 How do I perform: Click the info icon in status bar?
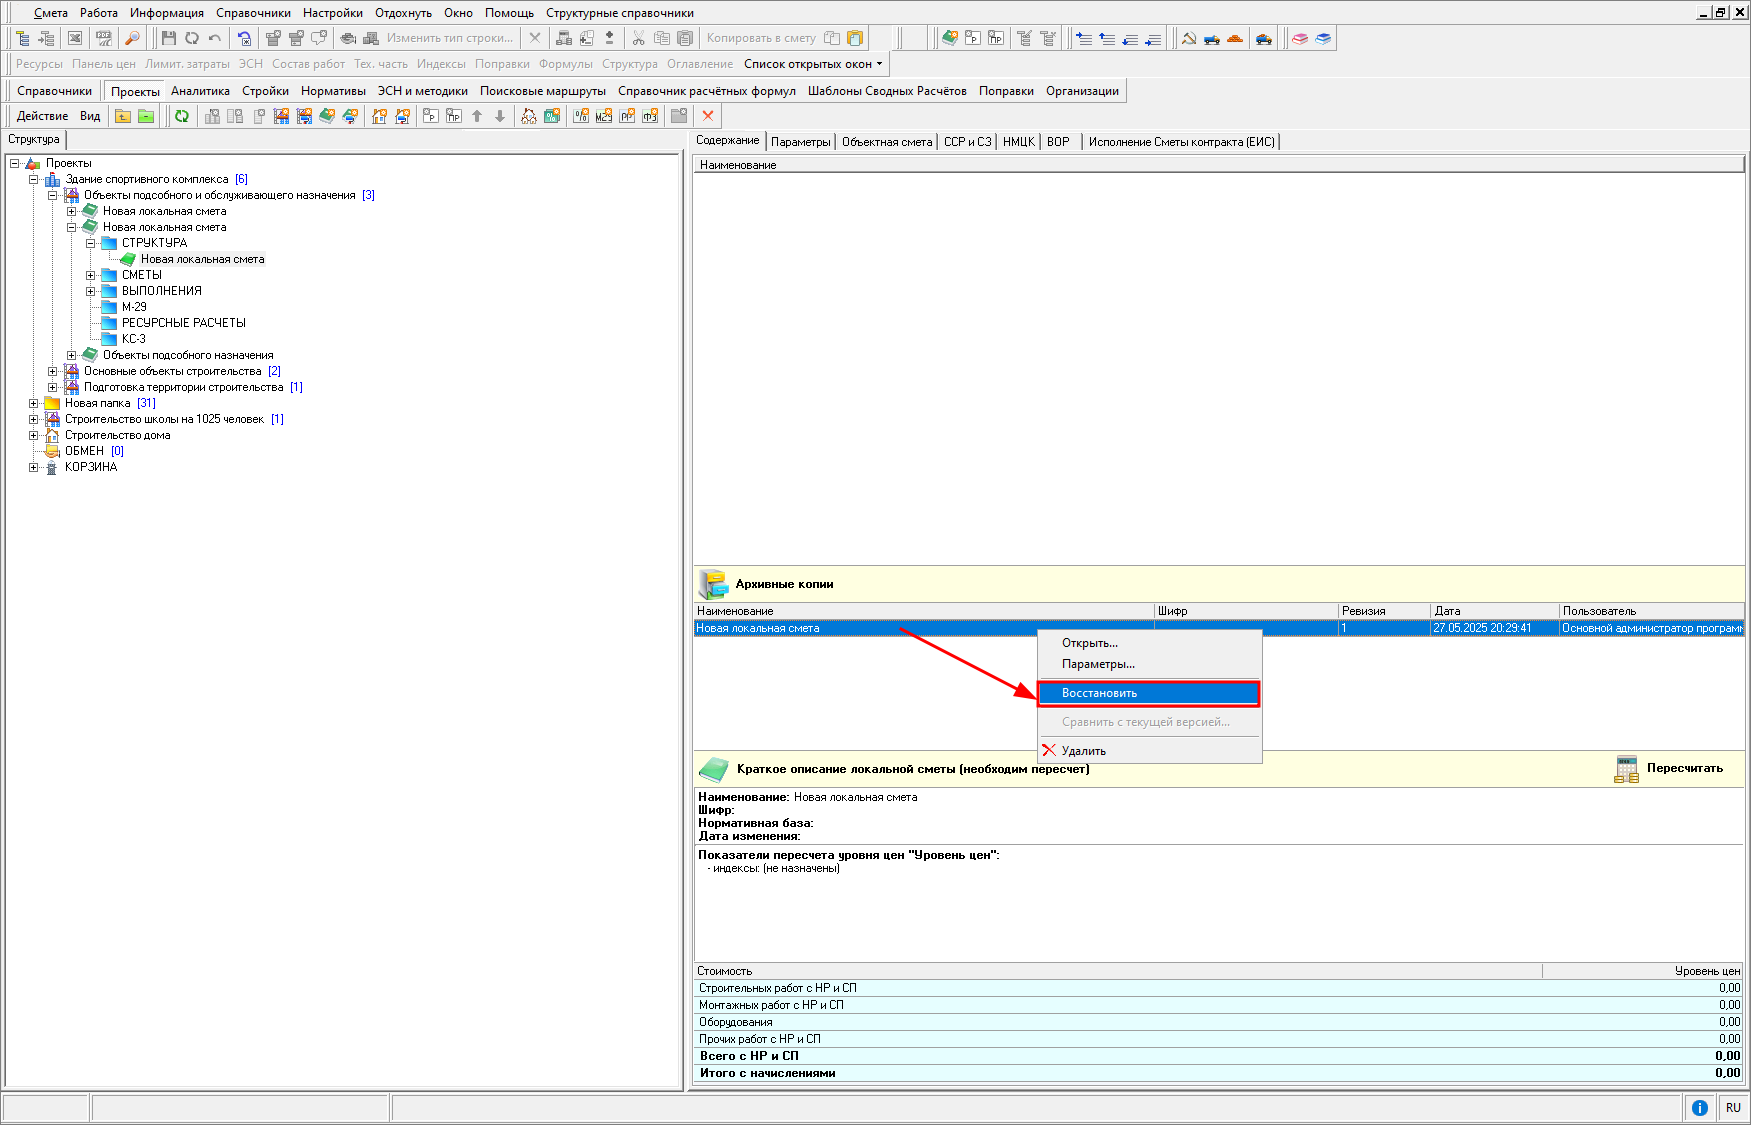tap(1699, 1107)
